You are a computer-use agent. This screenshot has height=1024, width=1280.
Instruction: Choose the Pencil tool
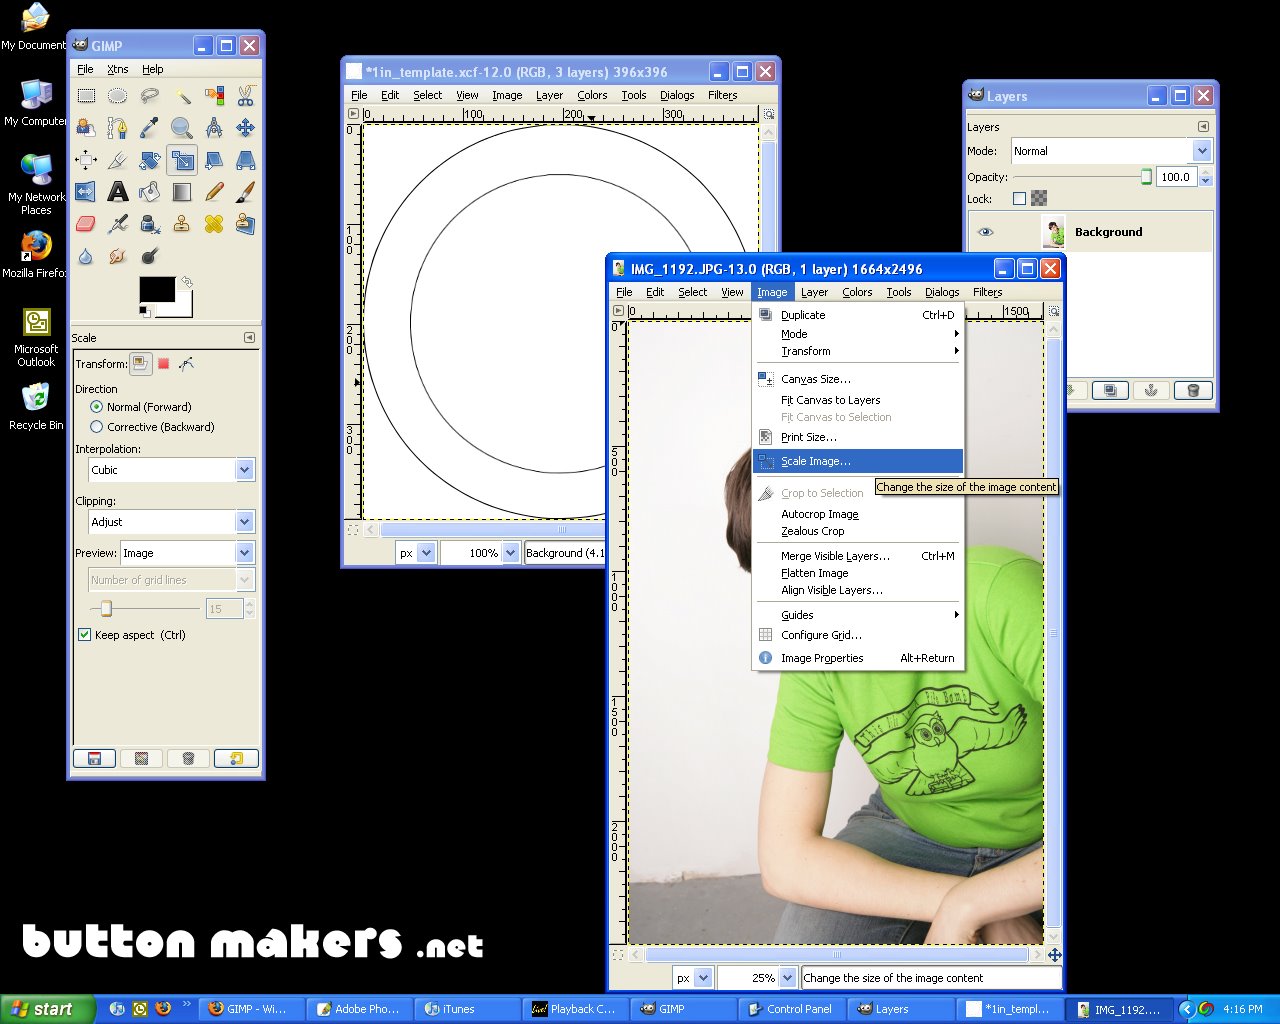click(214, 192)
